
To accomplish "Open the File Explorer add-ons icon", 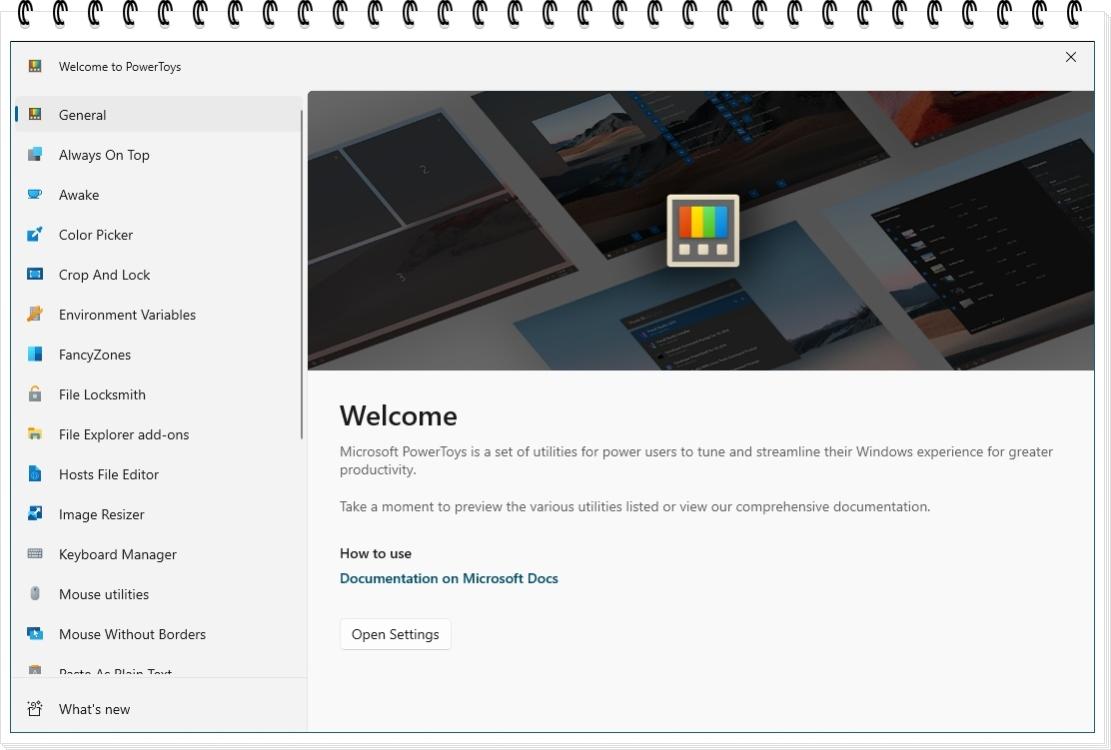I will tap(35, 434).
